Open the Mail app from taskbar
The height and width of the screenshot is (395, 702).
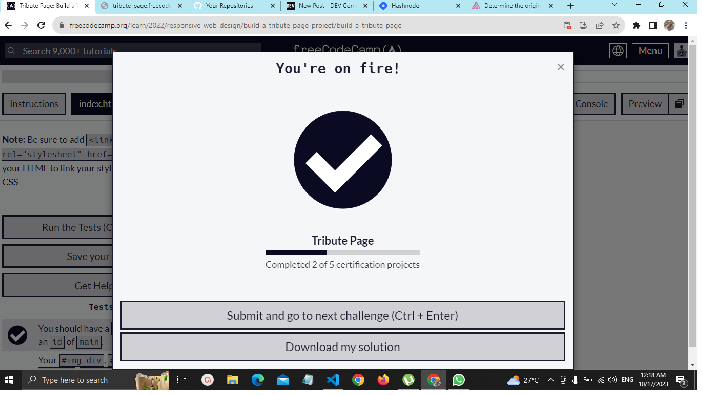click(x=283, y=380)
